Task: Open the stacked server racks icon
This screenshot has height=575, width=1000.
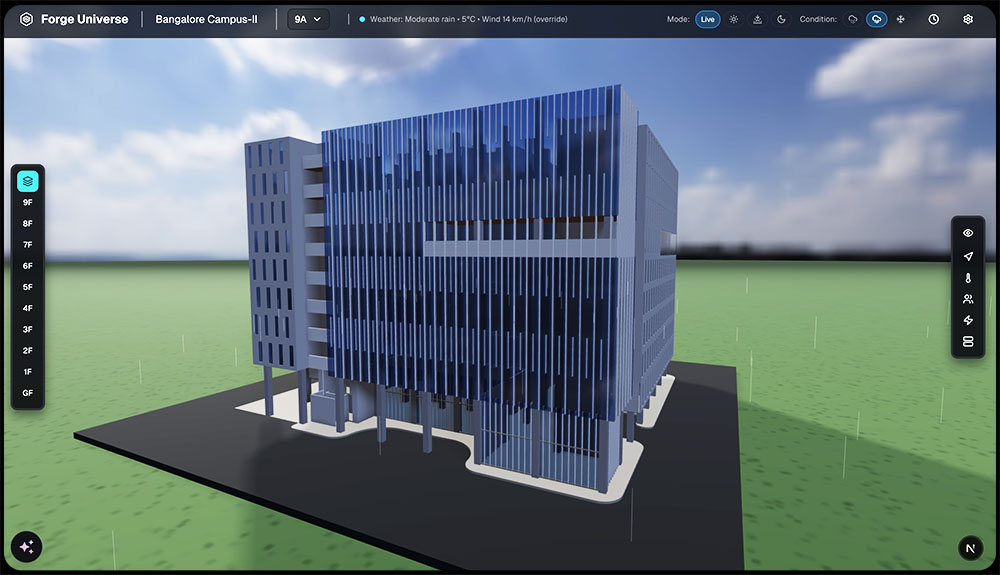Action: (968, 342)
